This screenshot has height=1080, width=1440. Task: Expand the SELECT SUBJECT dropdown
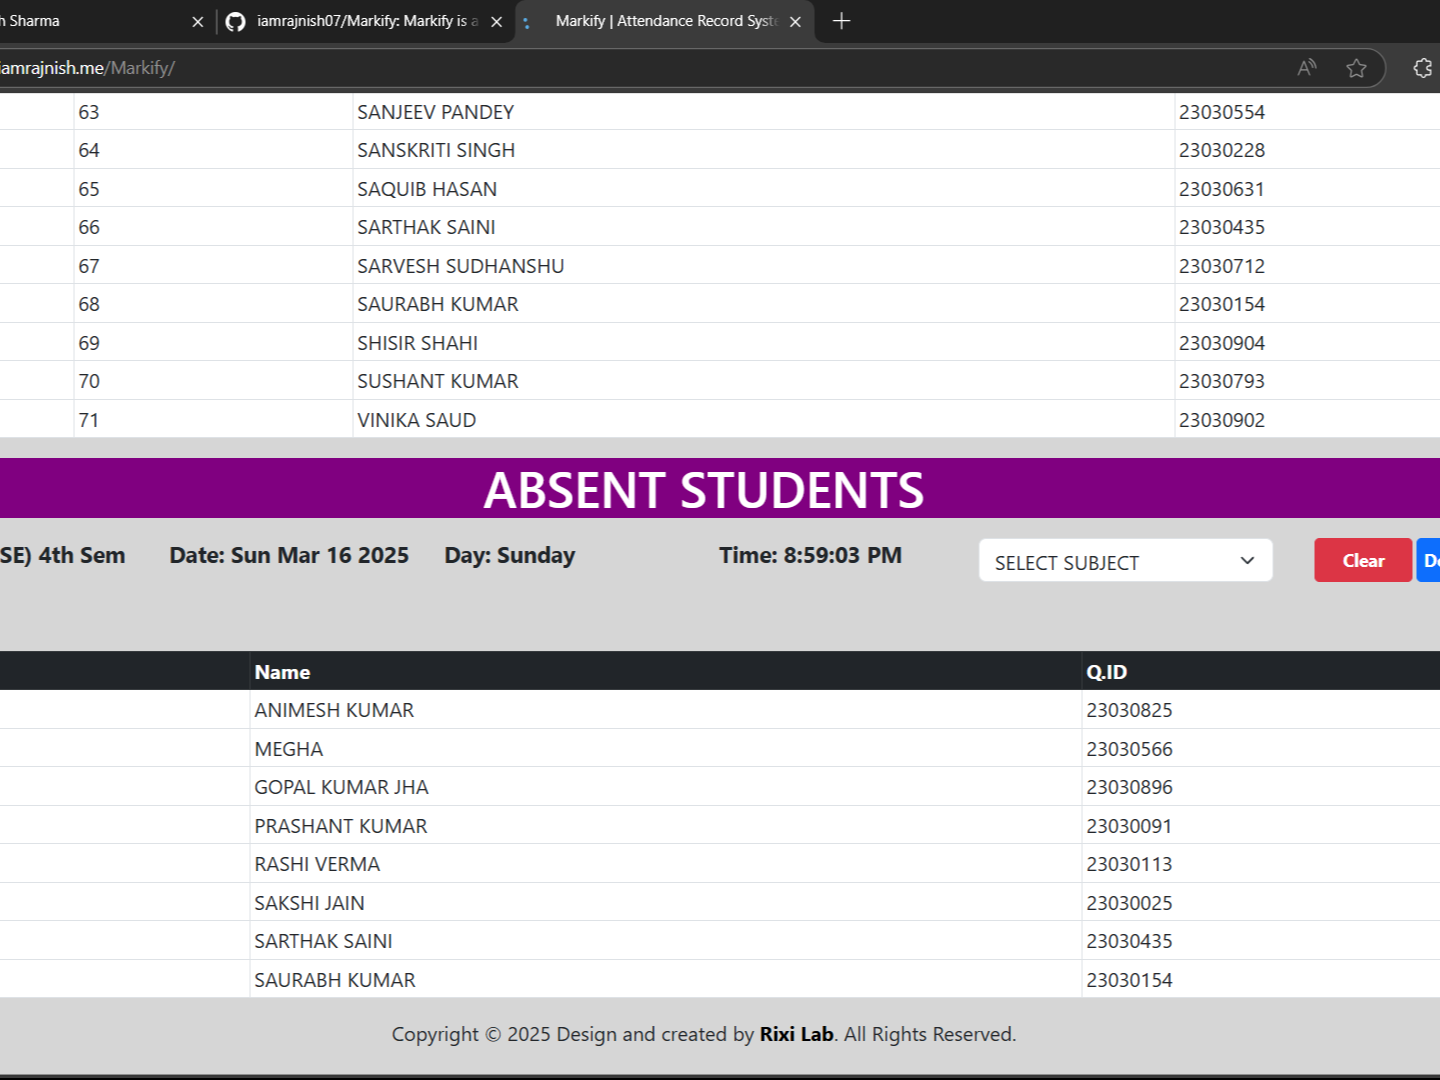[1125, 561]
